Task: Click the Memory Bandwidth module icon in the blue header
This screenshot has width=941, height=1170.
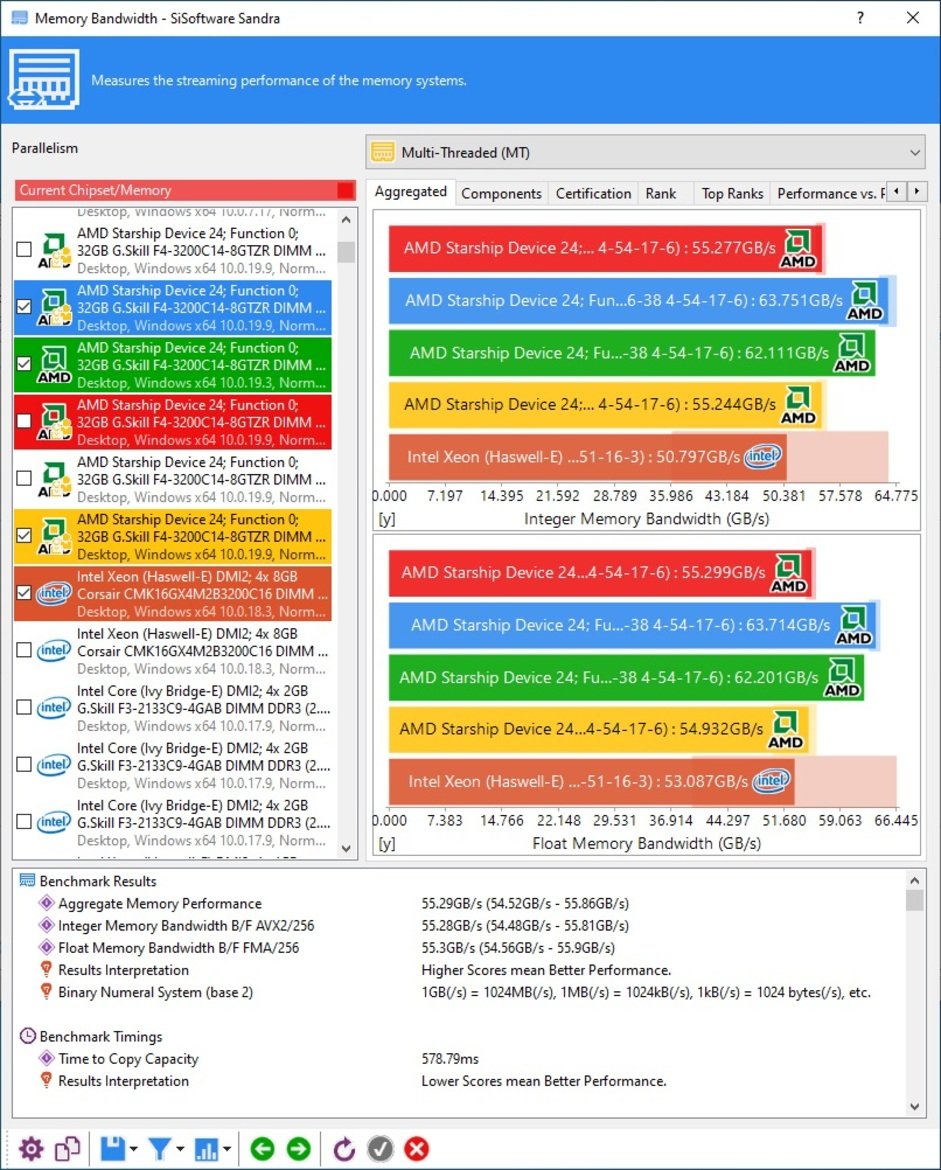Action: (43, 79)
